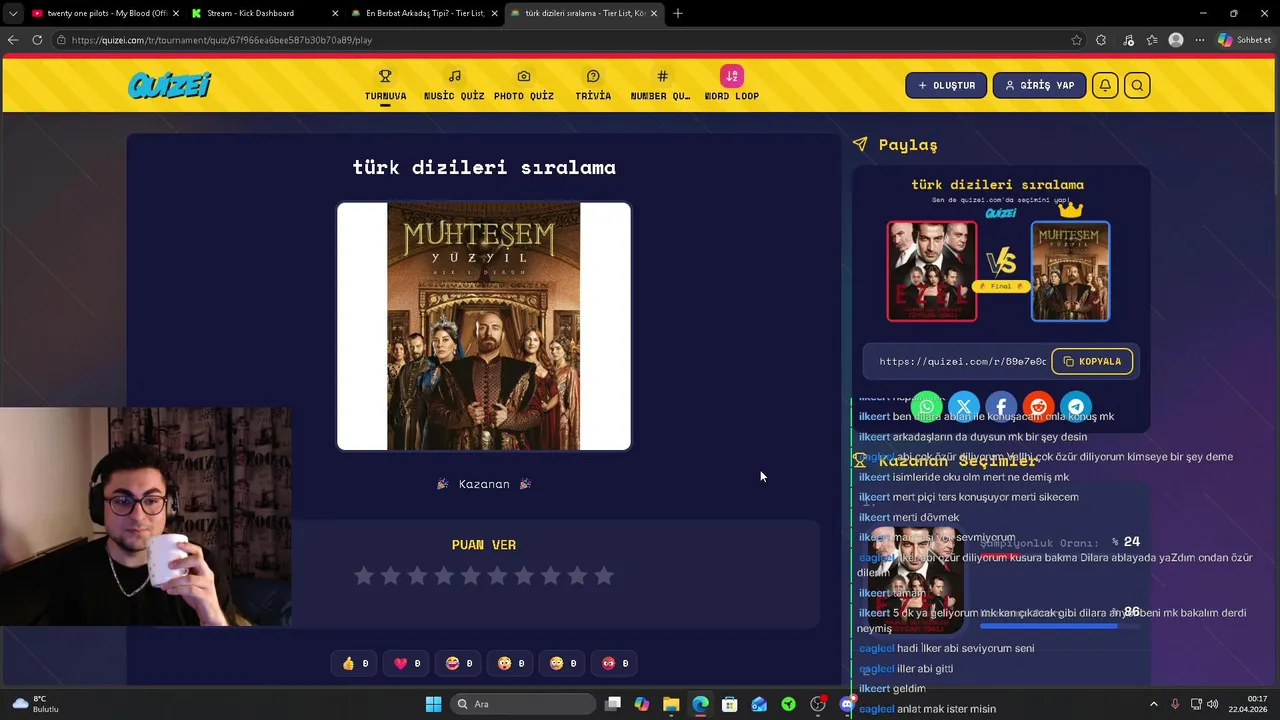Viewport: 1280px width, 720px height.
Task: React with heart emoji
Action: tap(406, 663)
